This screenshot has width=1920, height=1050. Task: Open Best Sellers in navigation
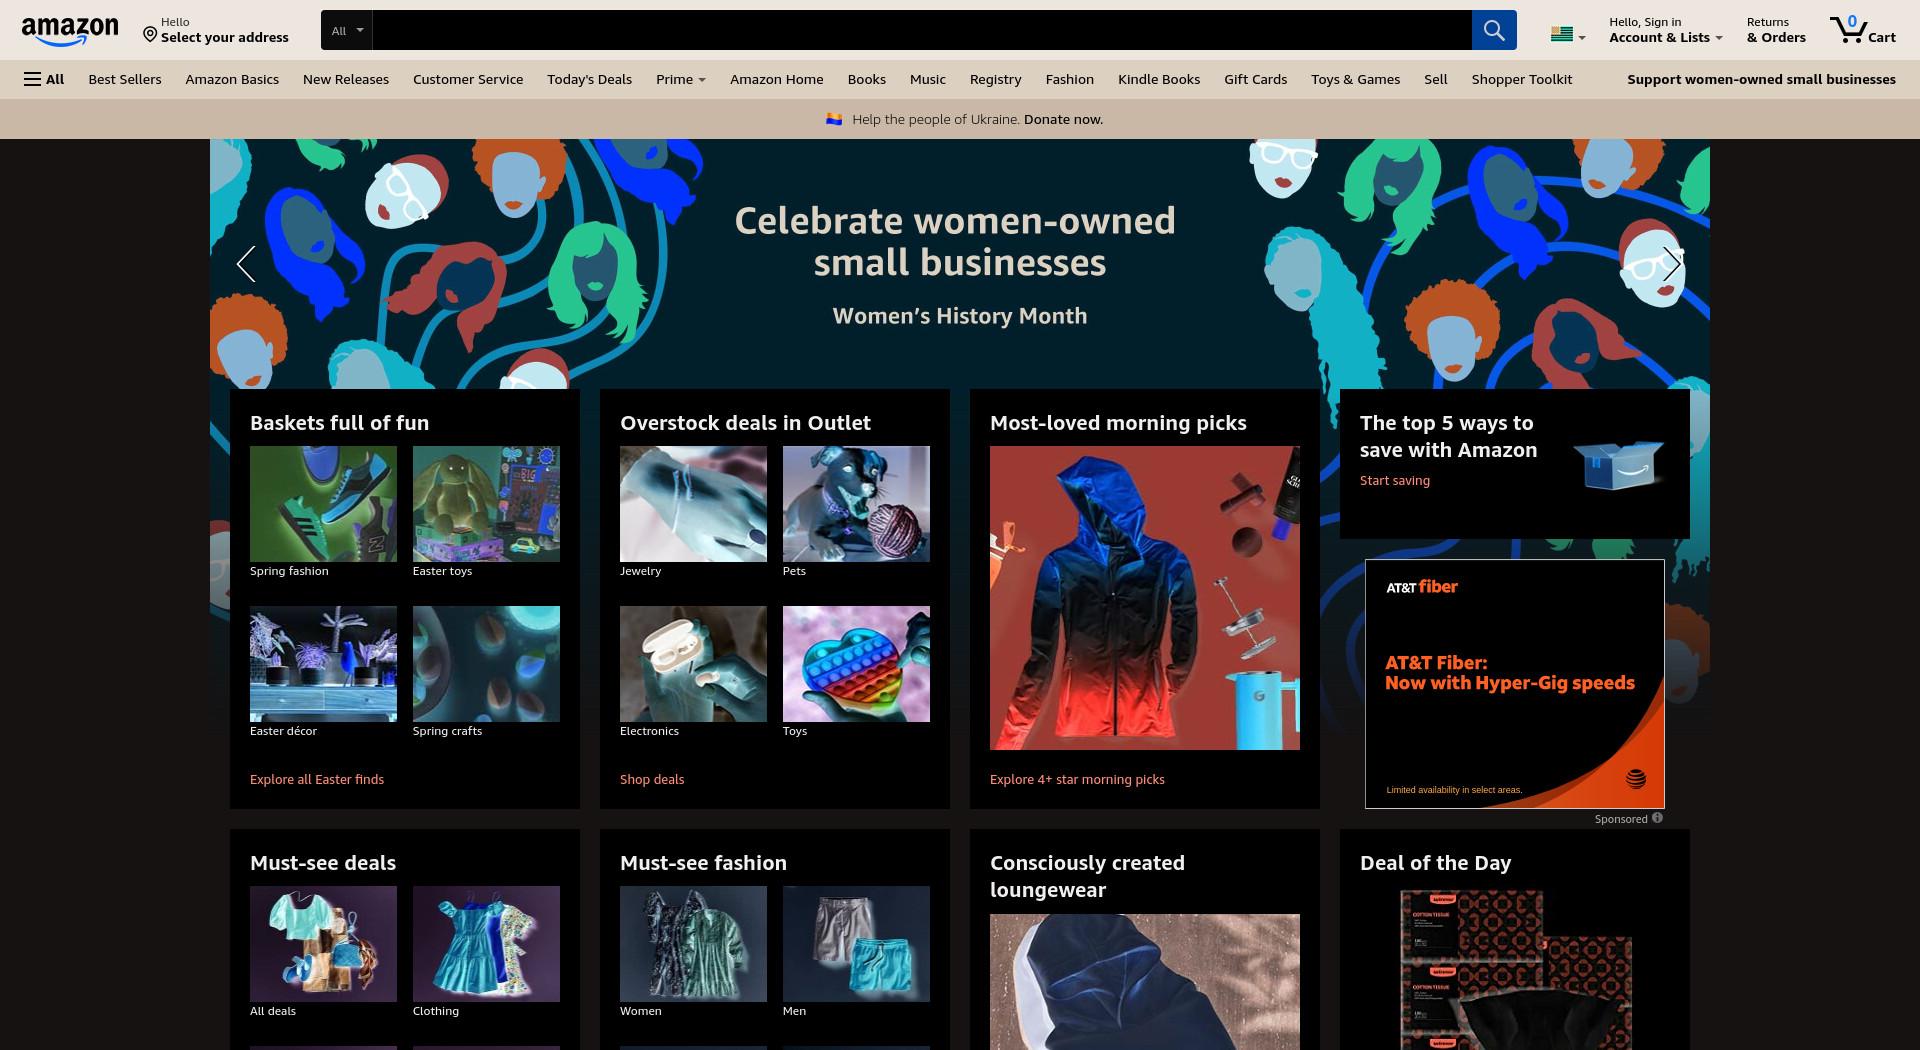coord(125,79)
